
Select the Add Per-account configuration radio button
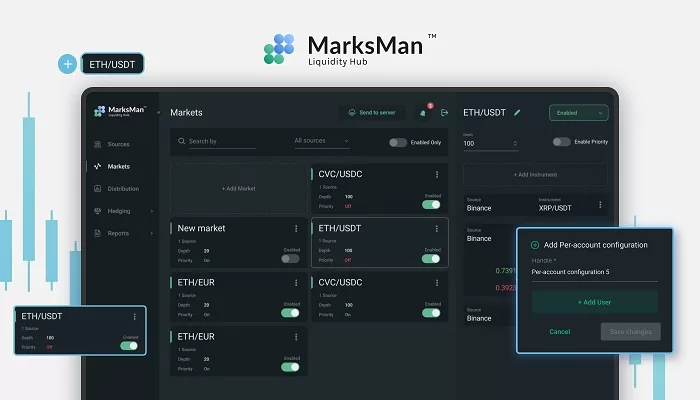click(535, 245)
